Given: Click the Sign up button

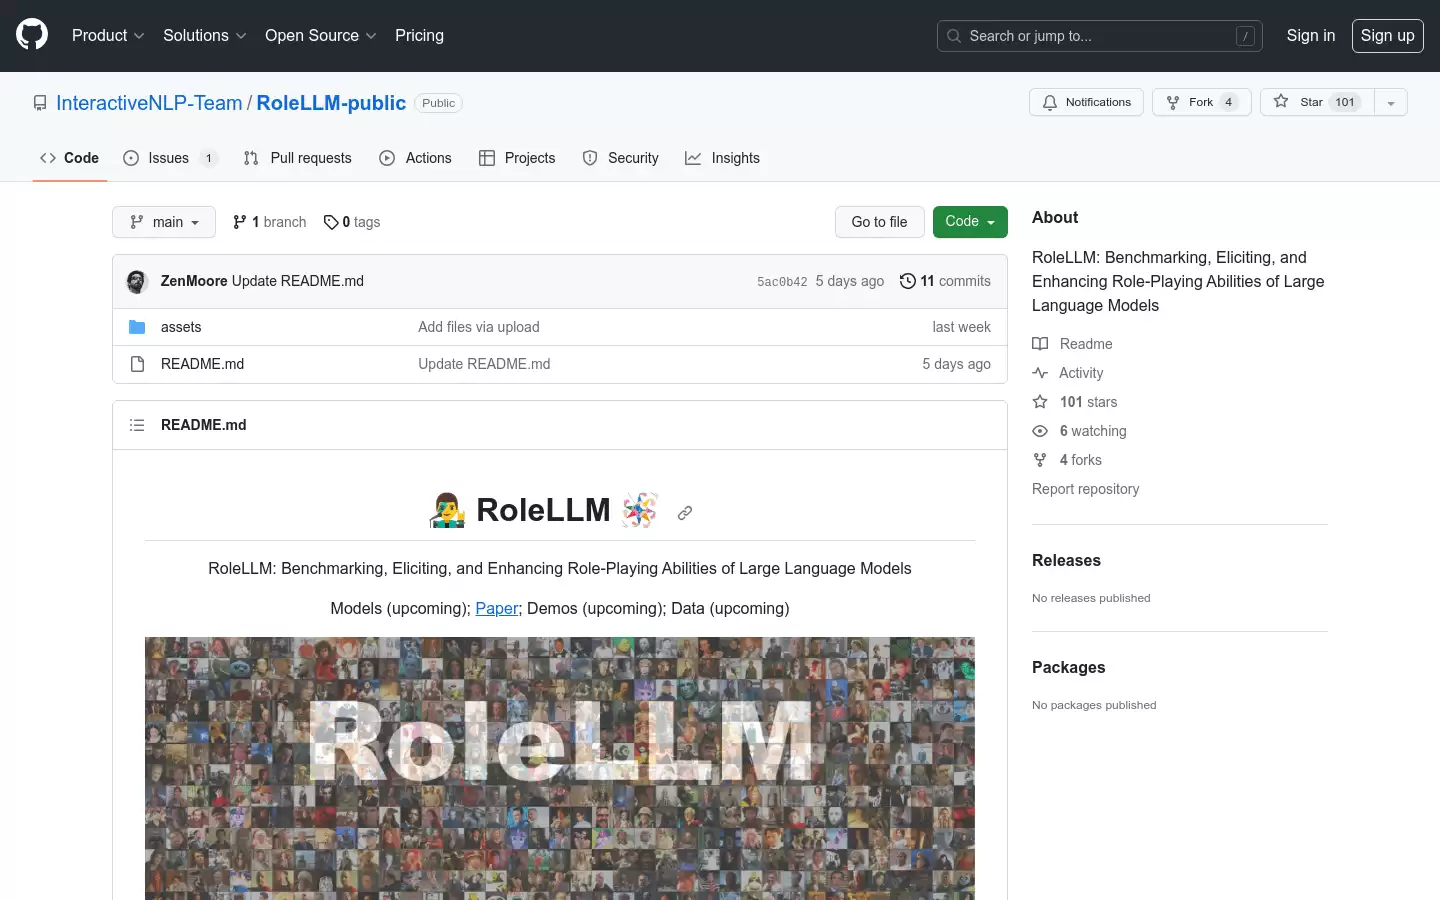Looking at the screenshot, I should point(1387,36).
